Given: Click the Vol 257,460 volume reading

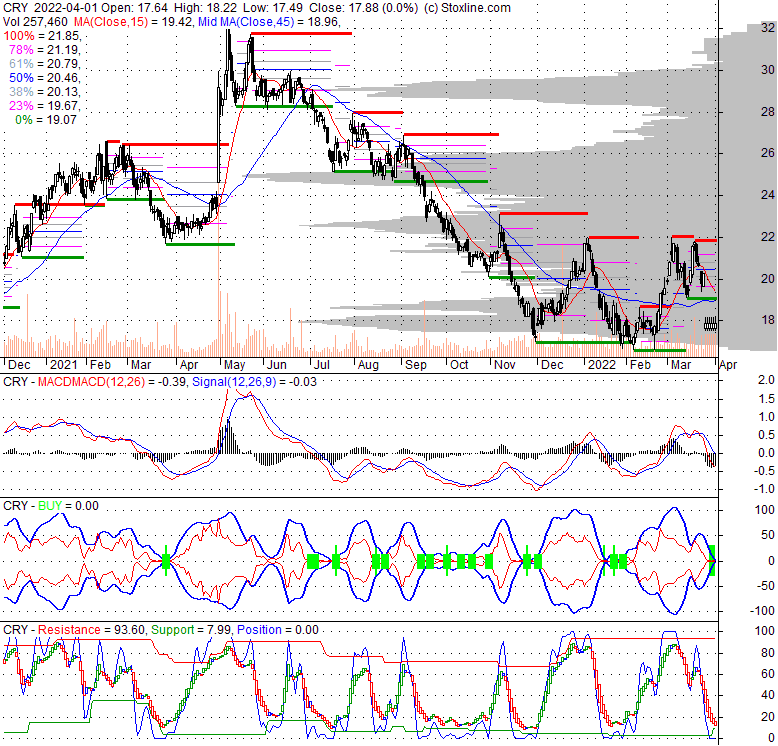Looking at the screenshot, I should pos(36,22).
